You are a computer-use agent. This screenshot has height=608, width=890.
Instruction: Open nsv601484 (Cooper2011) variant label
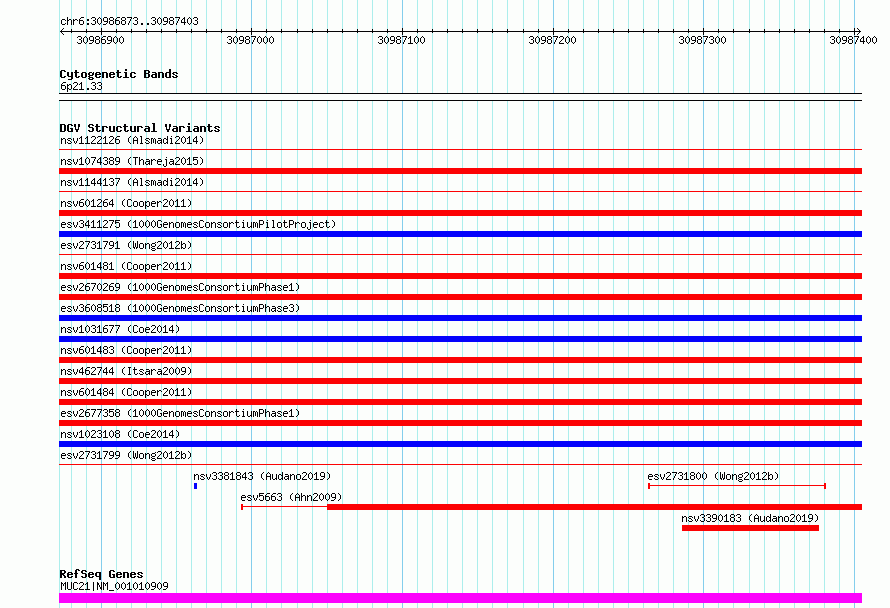[126, 392]
